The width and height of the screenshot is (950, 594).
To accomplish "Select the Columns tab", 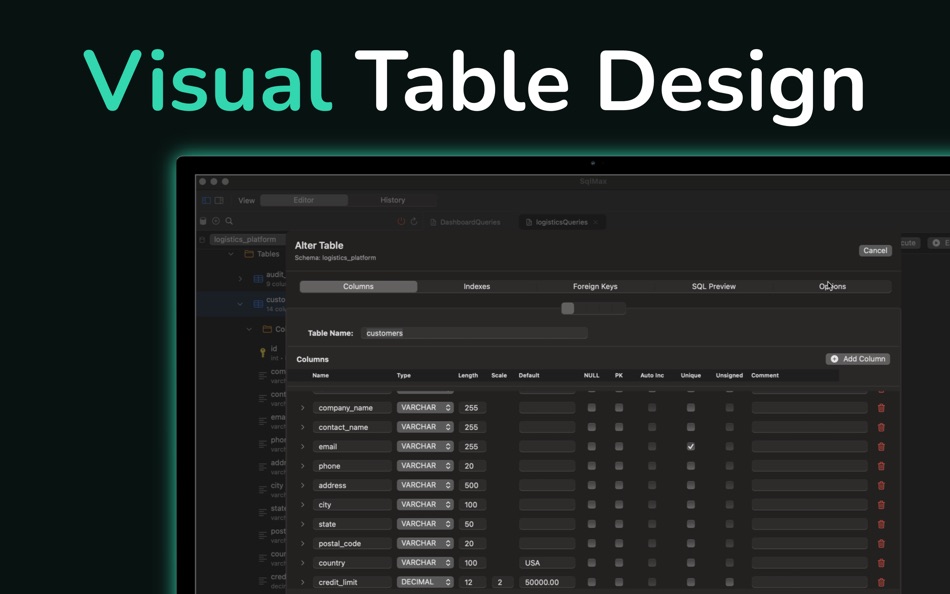I will tap(358, 287).
